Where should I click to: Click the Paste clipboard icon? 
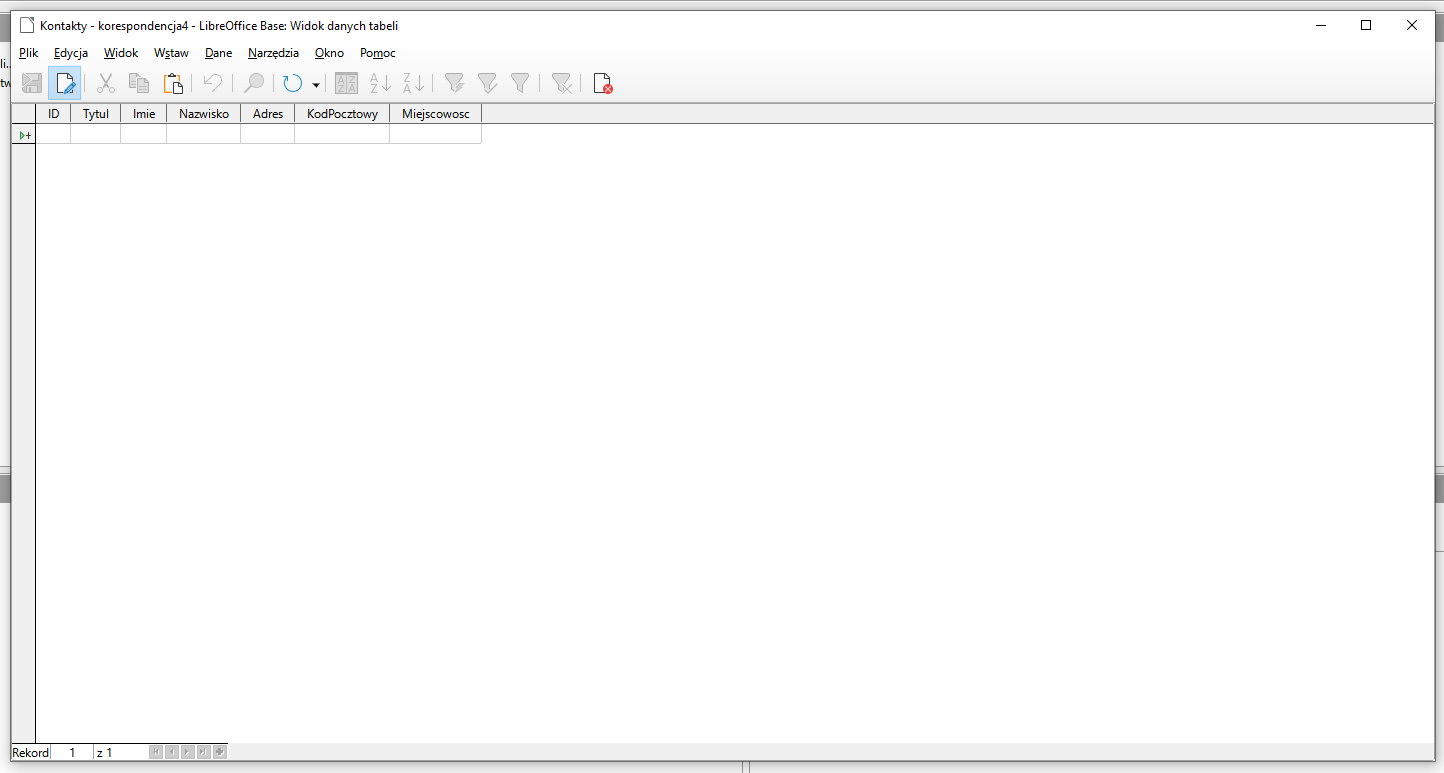(x=173, y=84)
